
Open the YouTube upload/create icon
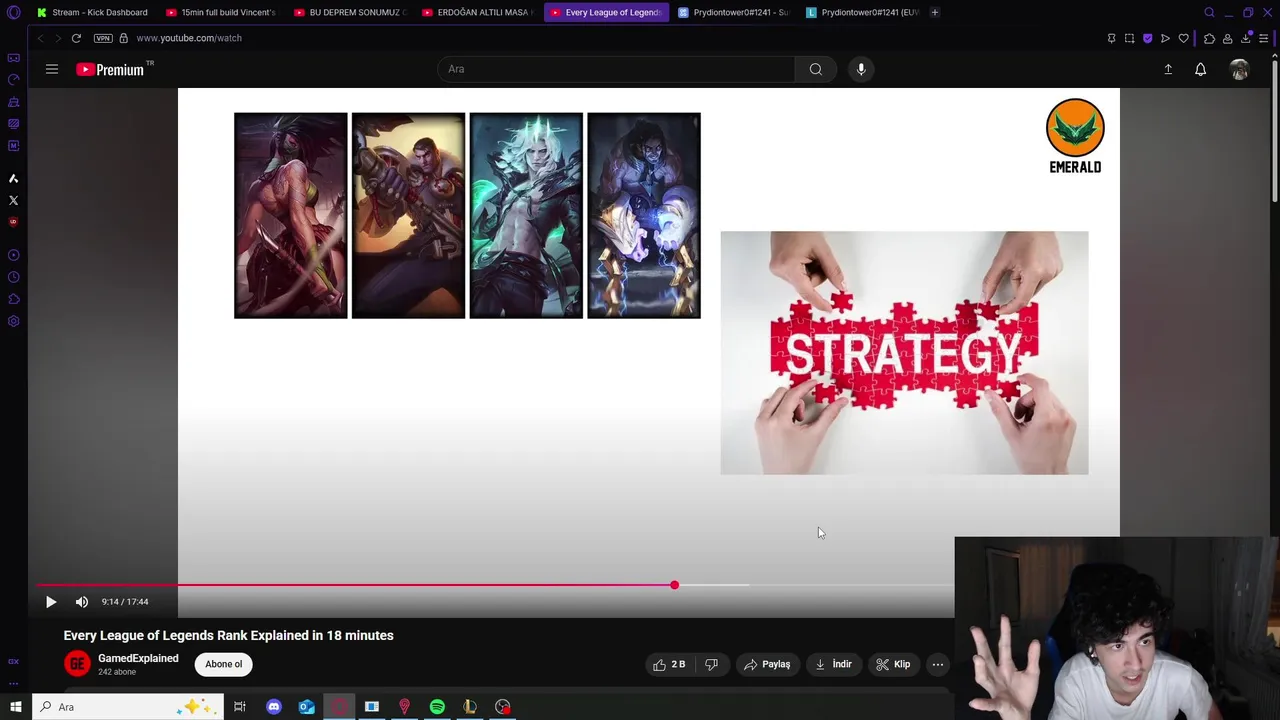click(x=1168, y=69)
